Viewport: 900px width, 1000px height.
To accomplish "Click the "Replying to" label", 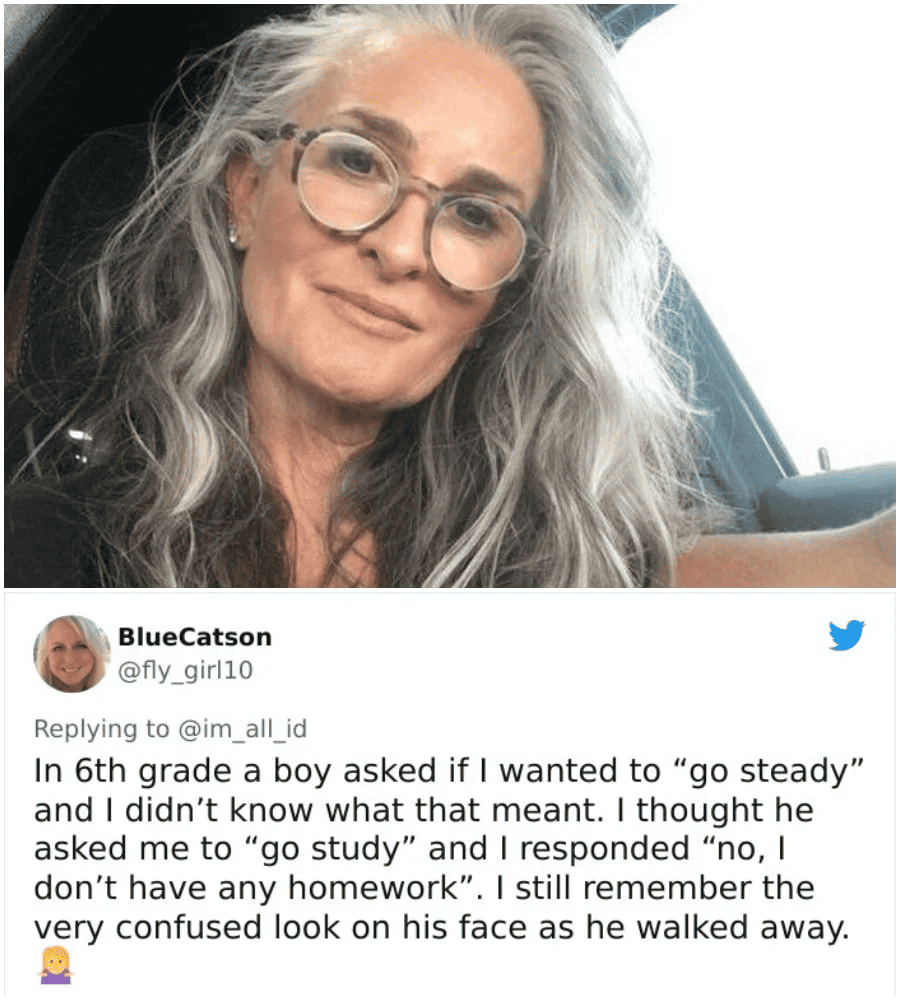I will [101, 729].
